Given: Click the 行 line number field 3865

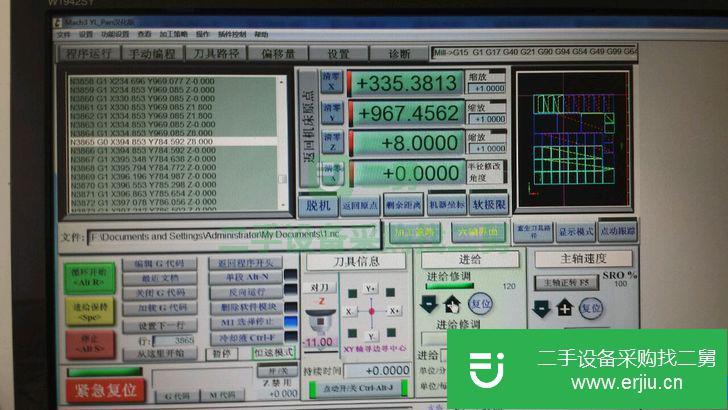Looking at the screenshot, I should coord(174,340).
